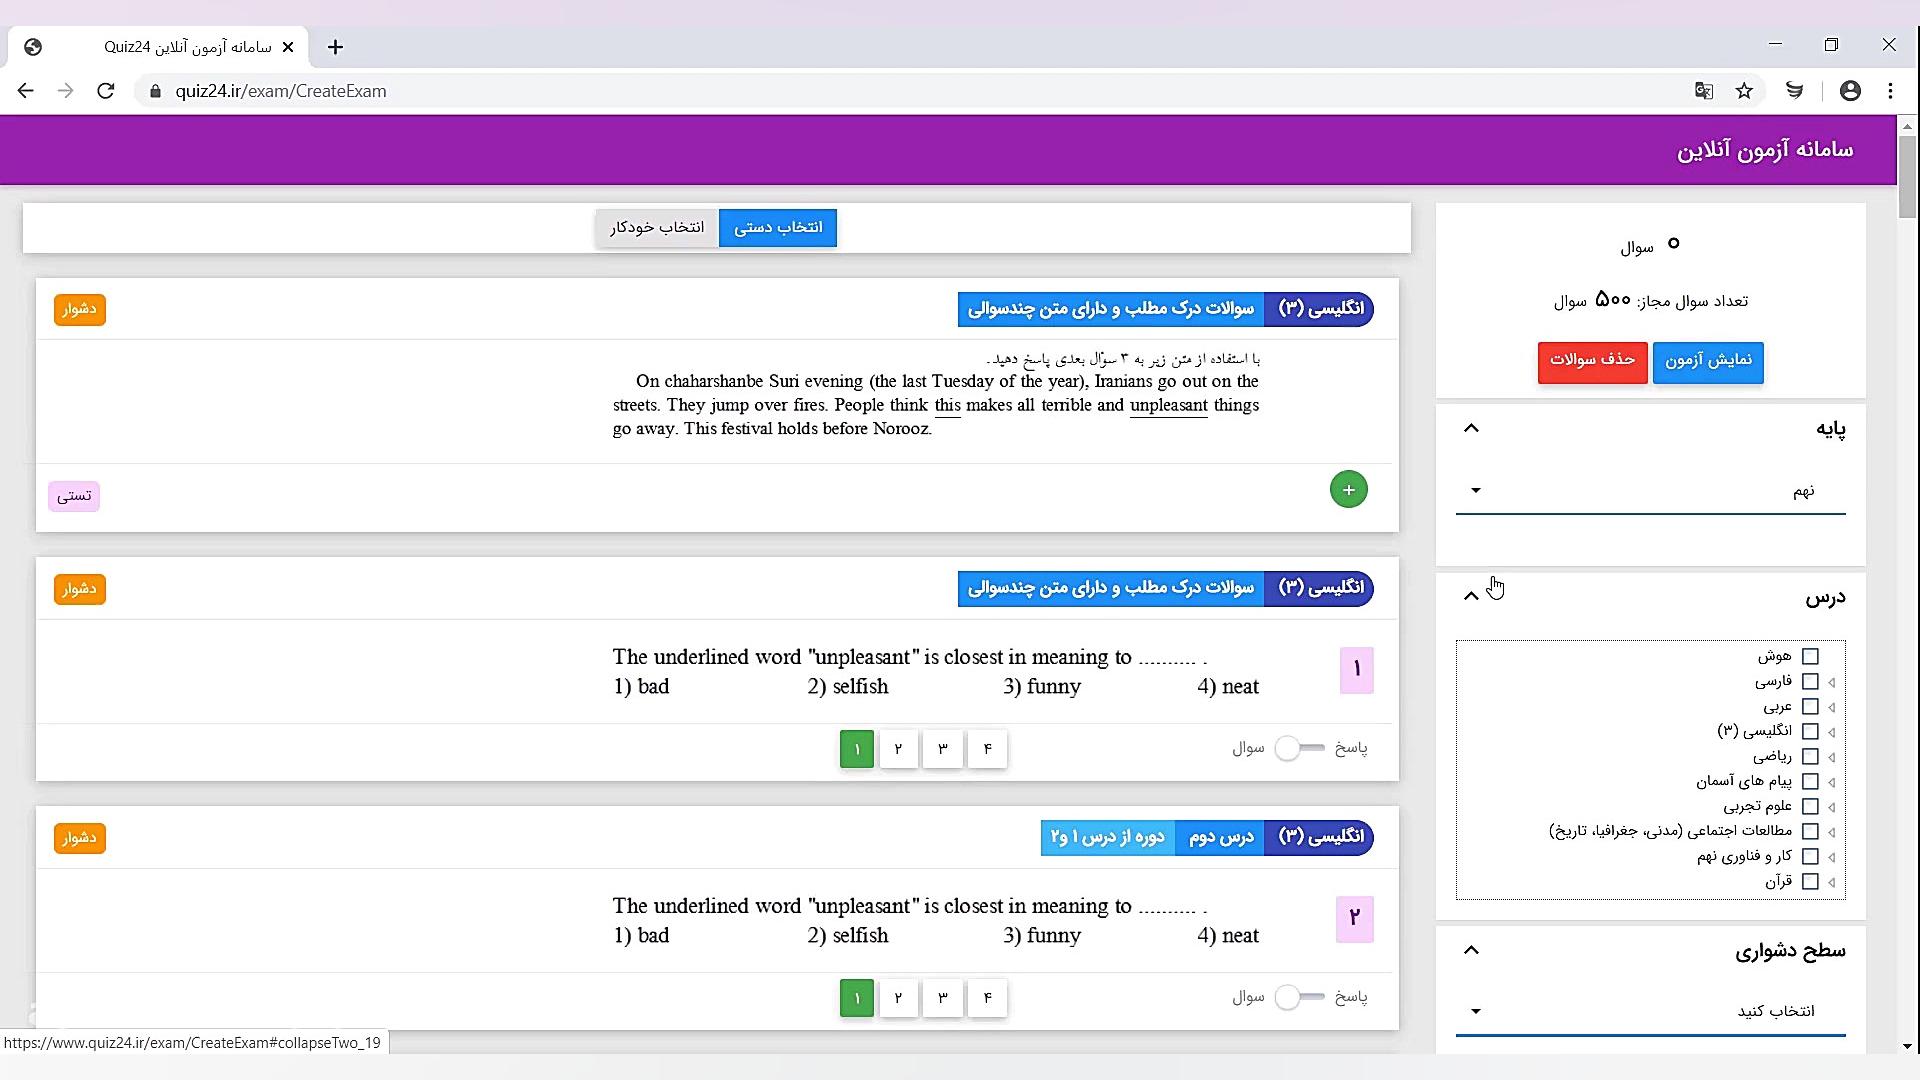Click the browser reload page icon
This screenshot has width=1920, height=1080.
(x=106, y=91)
